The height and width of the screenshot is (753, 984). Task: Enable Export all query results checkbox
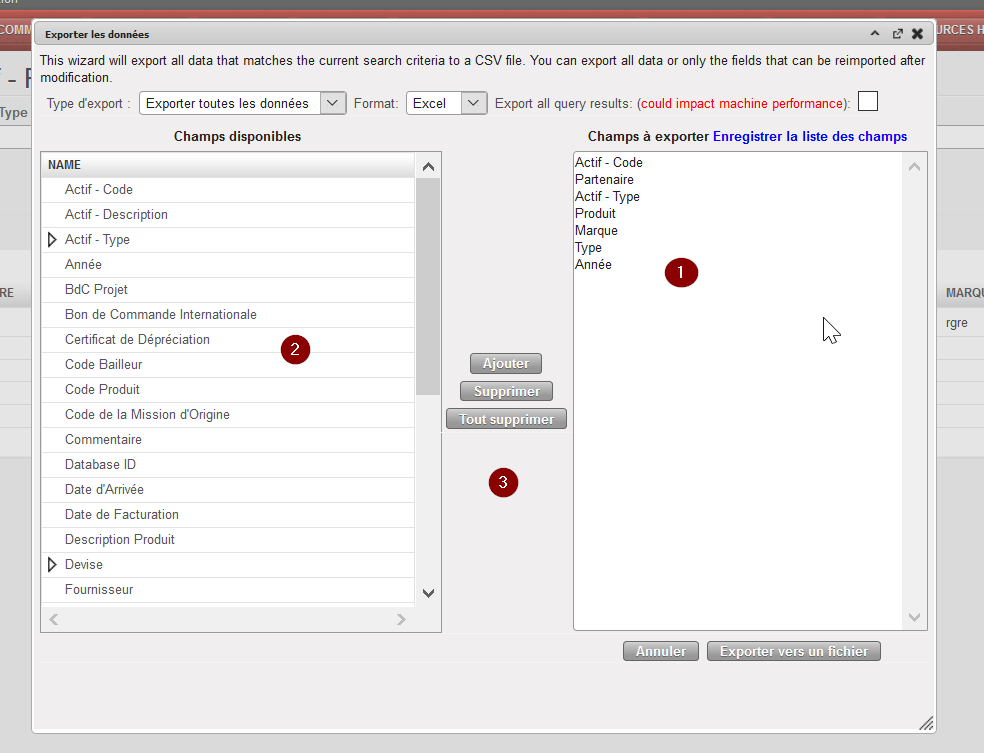(x=868, y=102)
